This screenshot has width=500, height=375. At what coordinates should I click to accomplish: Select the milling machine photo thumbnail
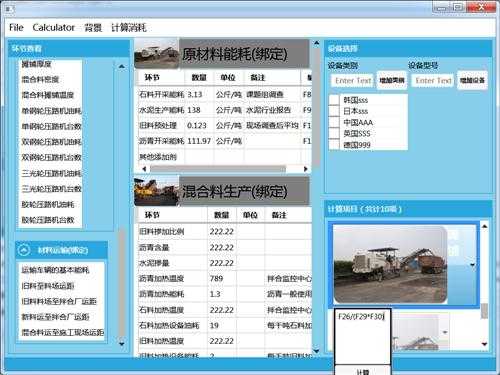click(x=390, y=265)
